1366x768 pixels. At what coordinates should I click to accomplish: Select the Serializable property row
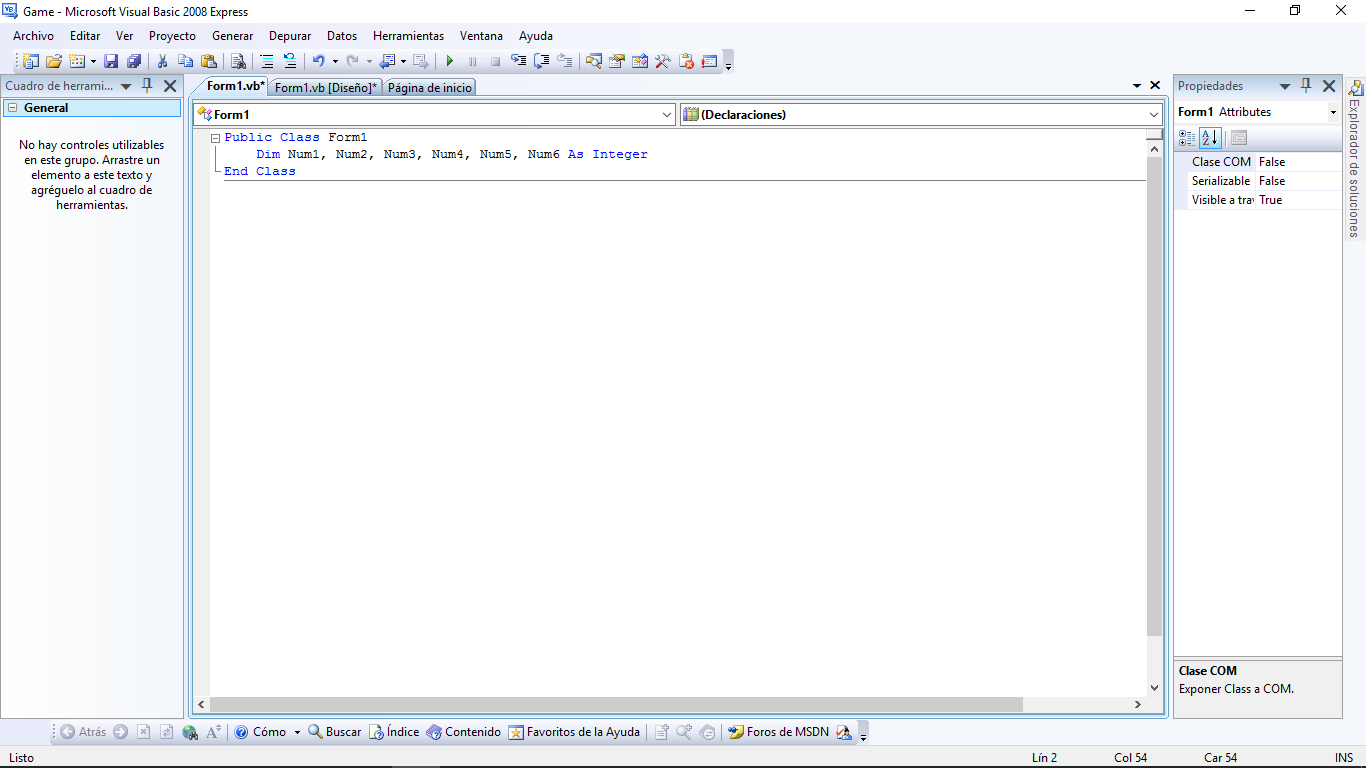tap(1259, 181)
